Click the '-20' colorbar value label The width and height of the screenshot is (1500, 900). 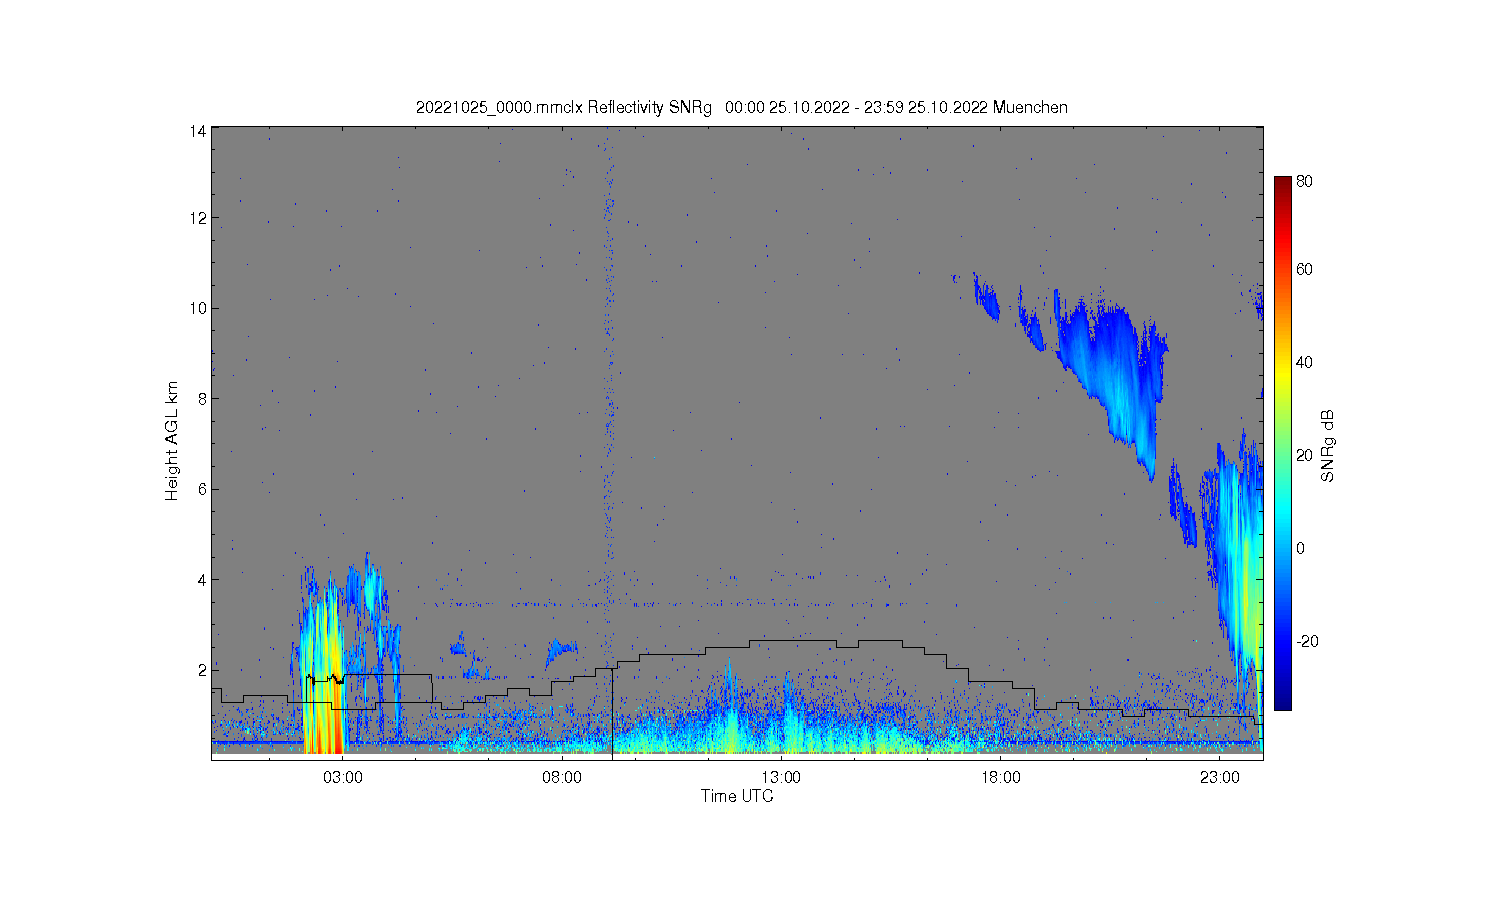pos(1307,641)
